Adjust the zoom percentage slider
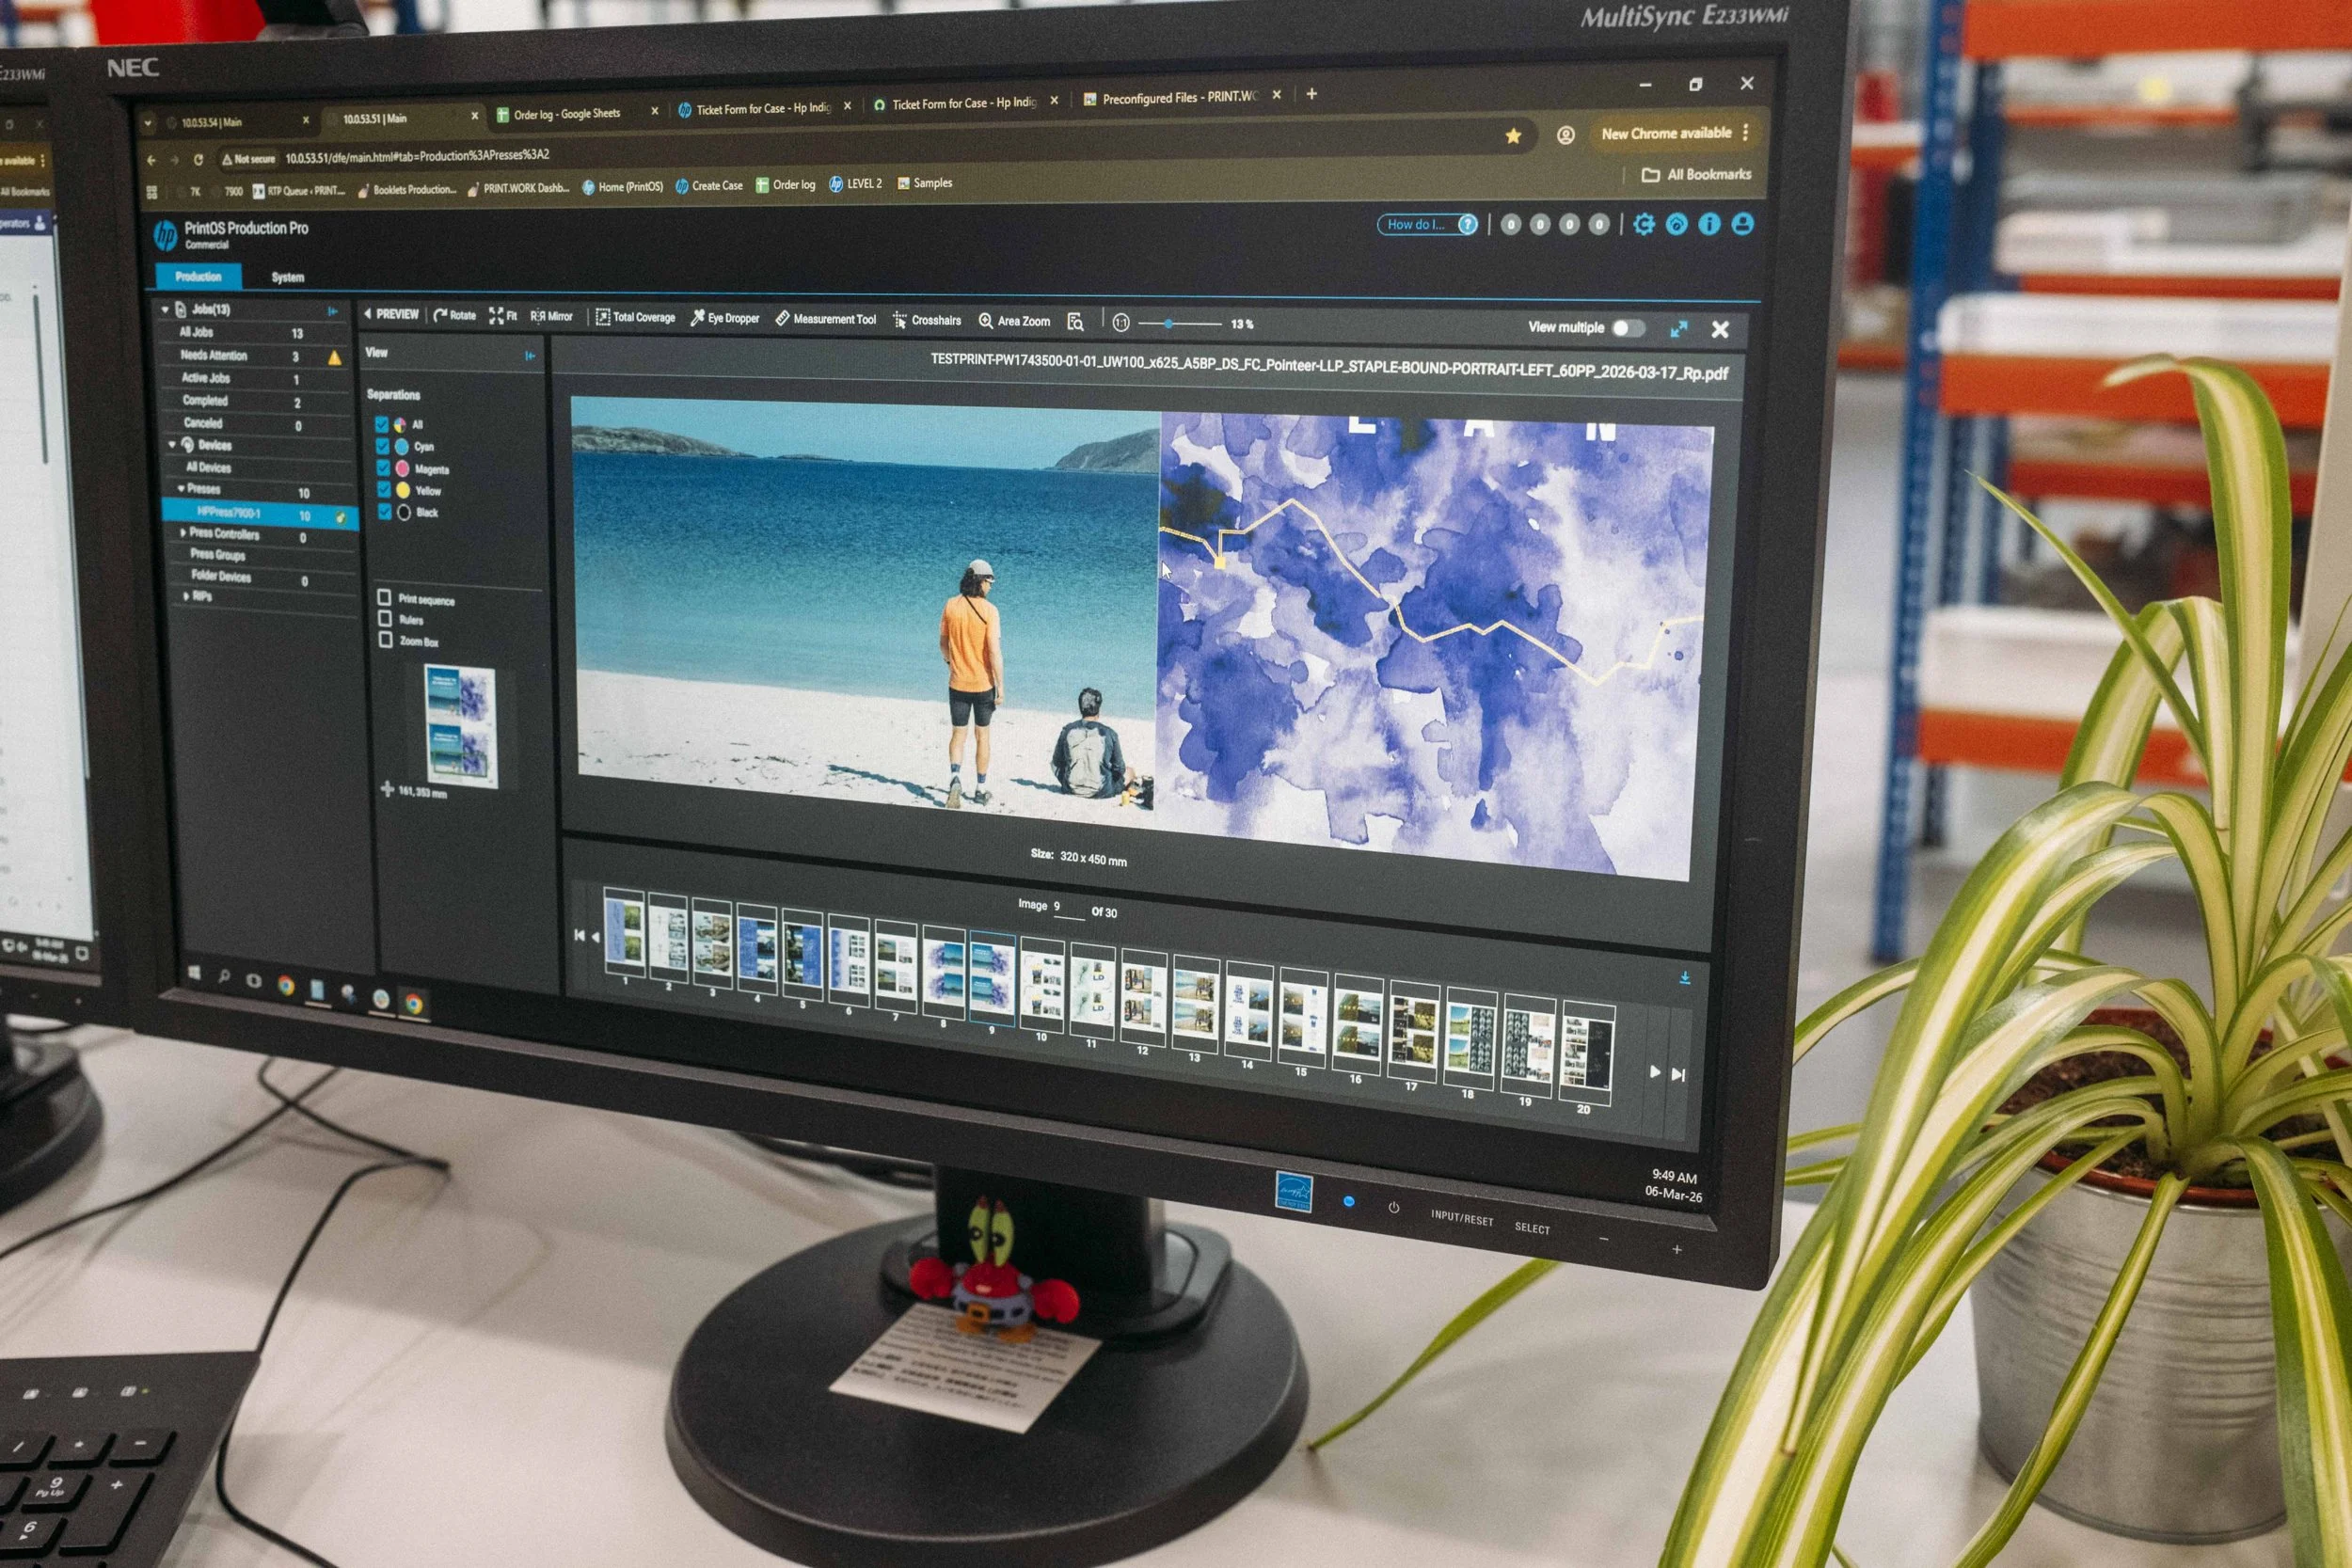This screenshot has height=1568, width=2352. click(x=1169, y=324)
